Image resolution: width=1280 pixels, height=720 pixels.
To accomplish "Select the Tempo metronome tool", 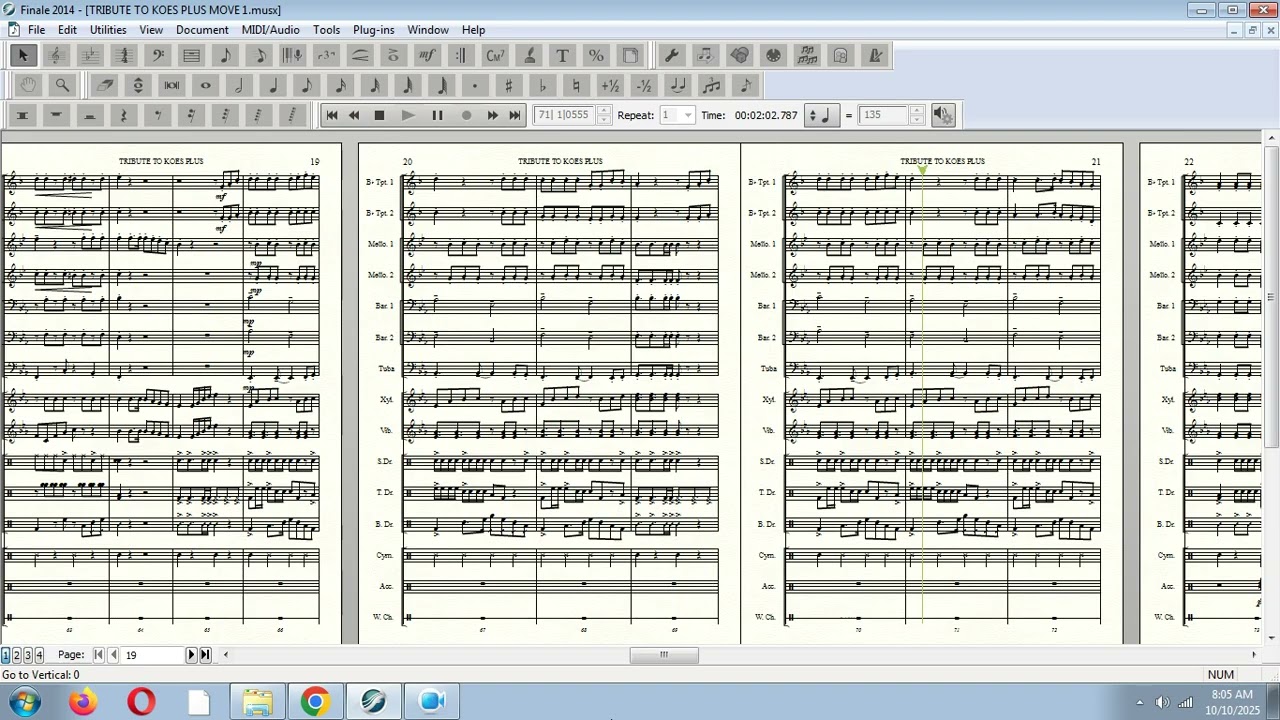I will pyautogui.click(x=875, y=55).
